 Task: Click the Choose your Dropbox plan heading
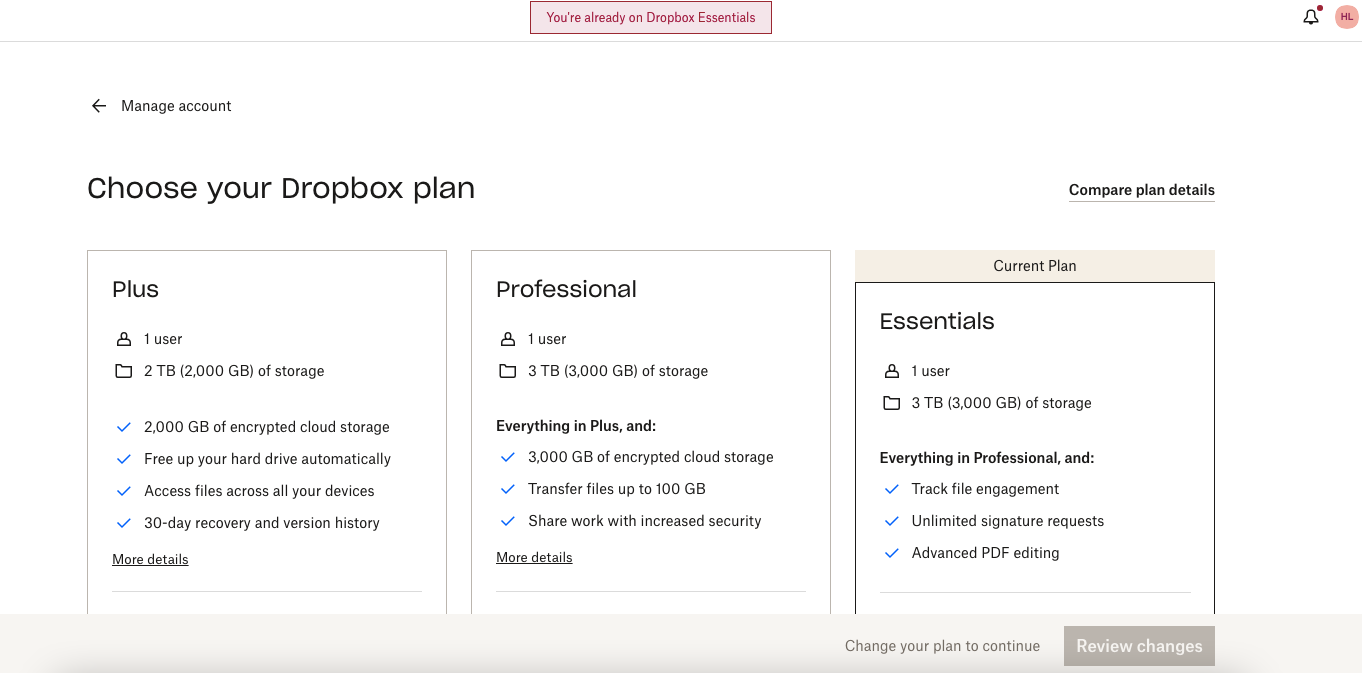(281, 188)
